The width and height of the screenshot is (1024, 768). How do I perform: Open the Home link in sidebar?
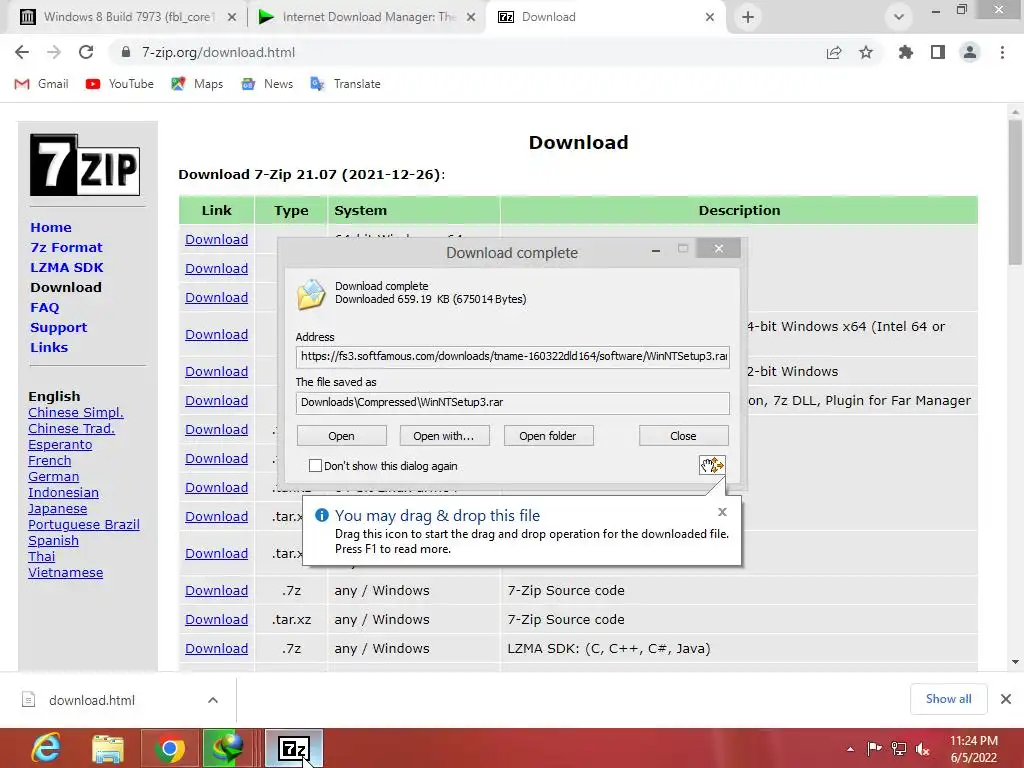point(51,227)
